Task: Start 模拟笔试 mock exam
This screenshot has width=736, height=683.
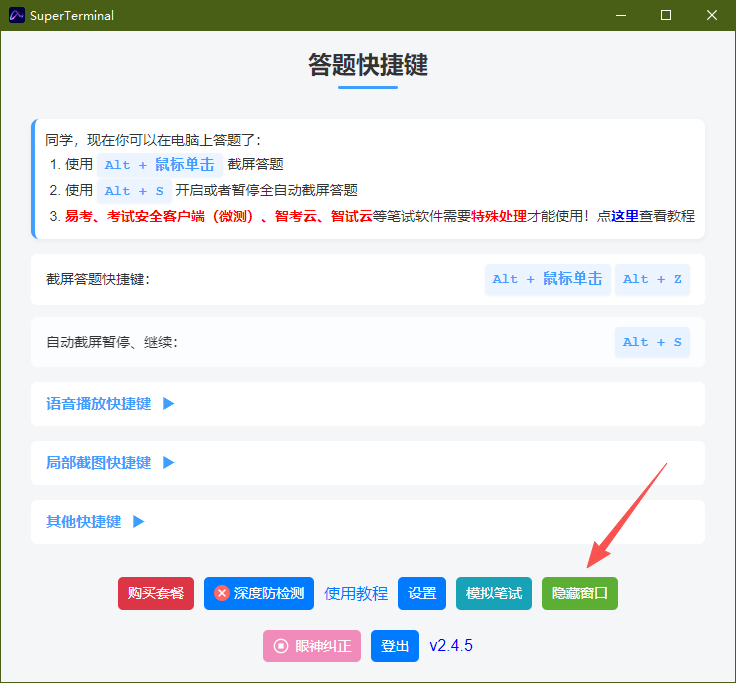Action: (494, 593)
